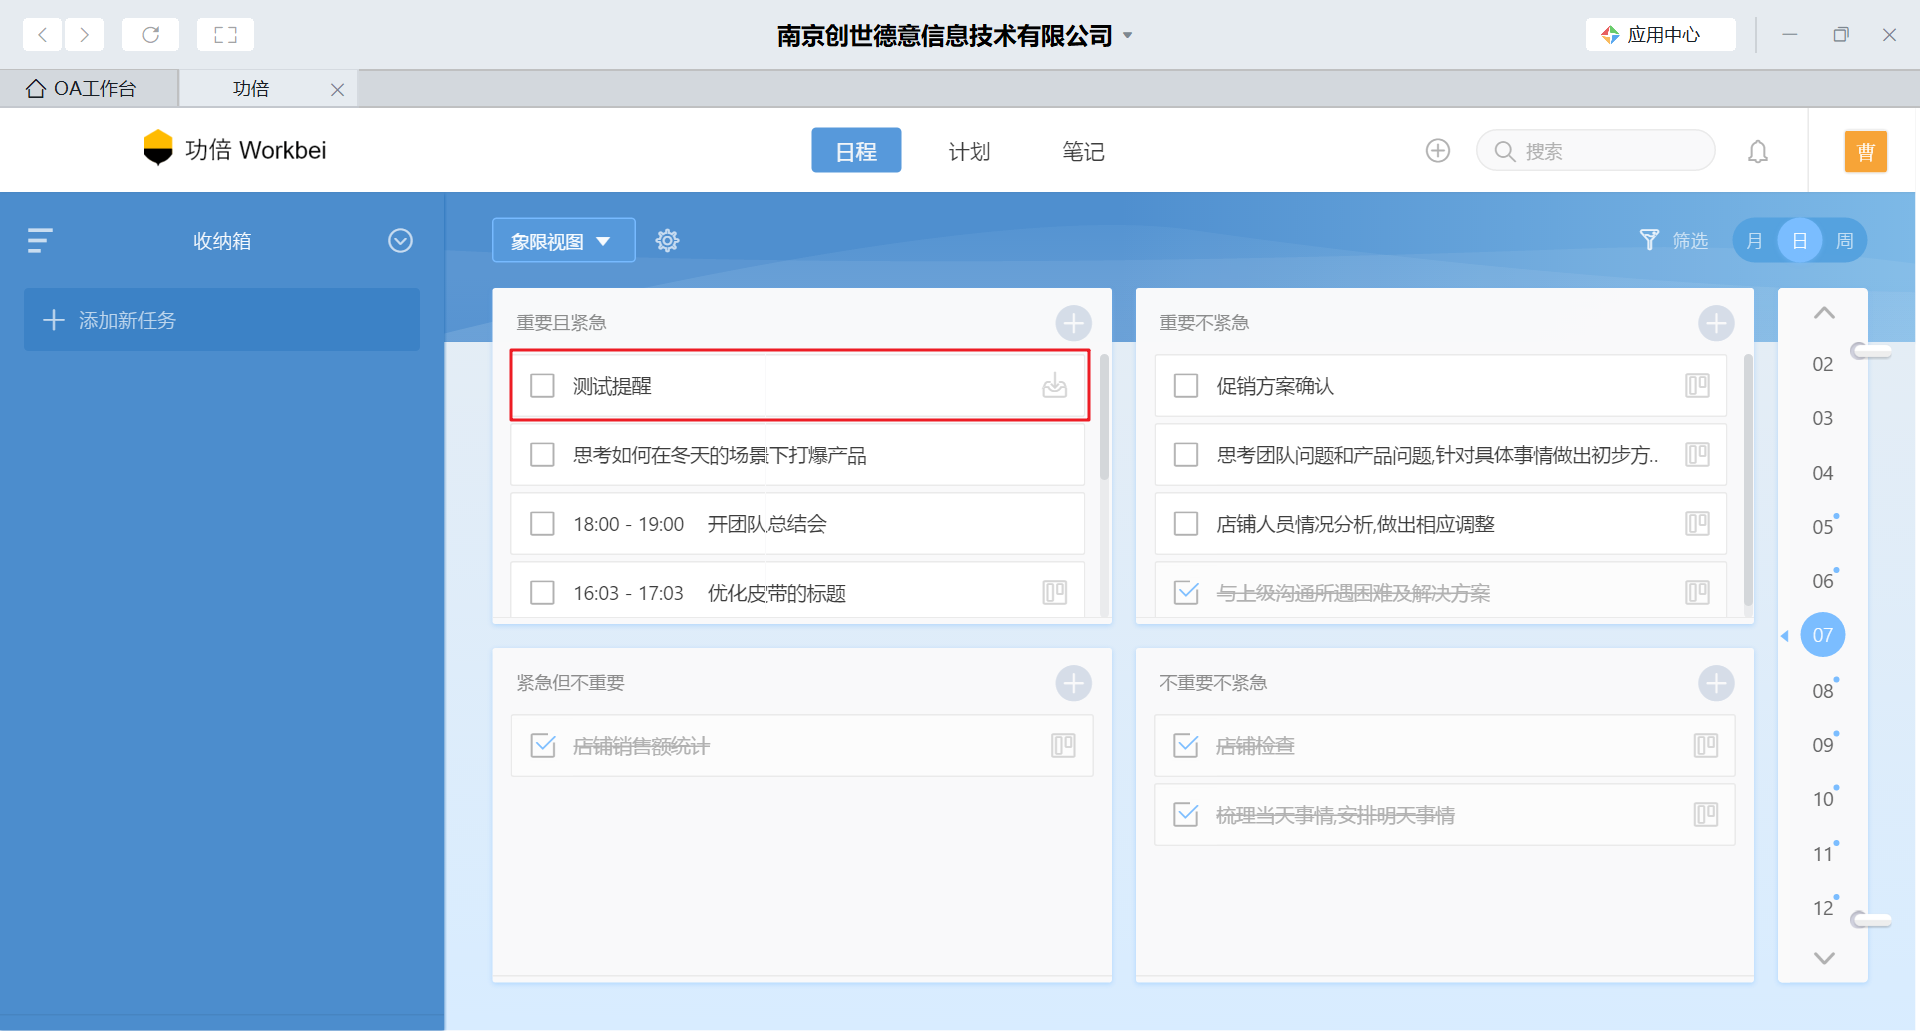Open 应用中心 app center

1660,35
